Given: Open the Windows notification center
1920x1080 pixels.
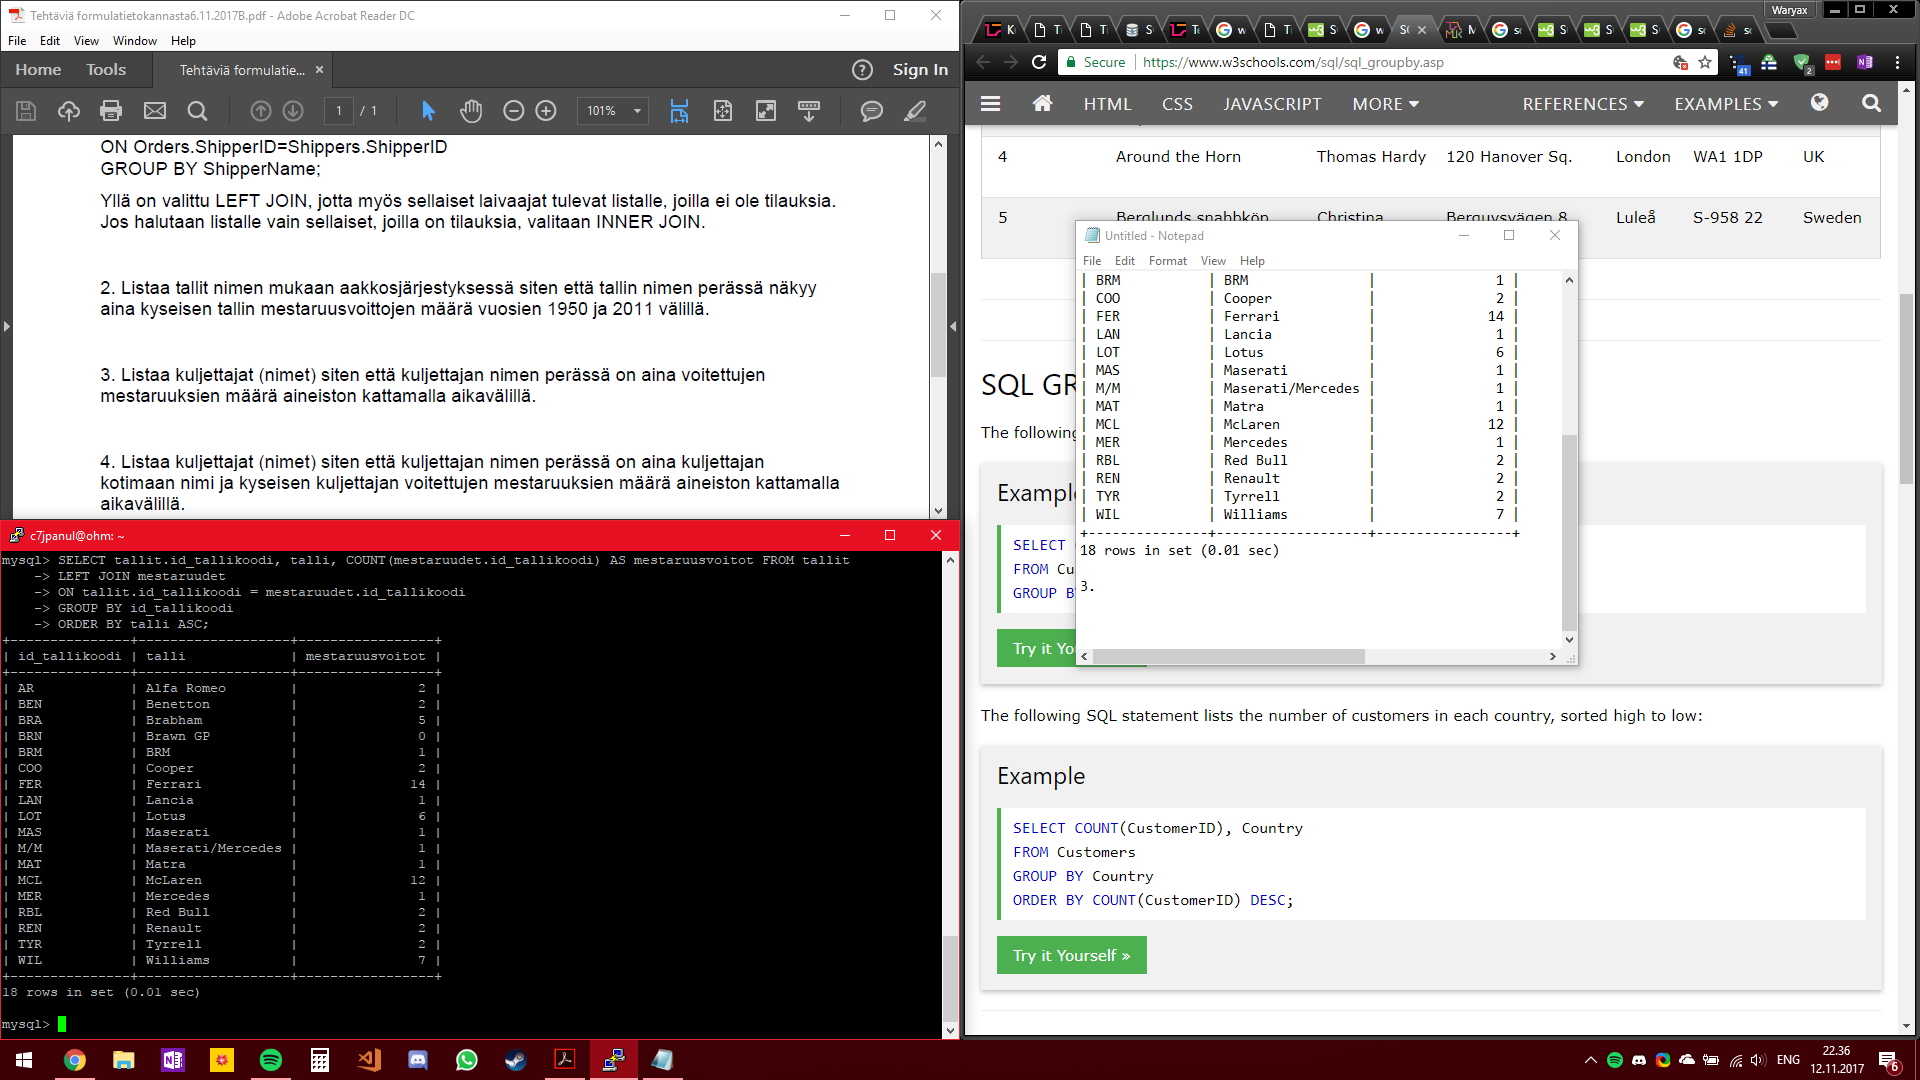Looking at the screenshot, I should (x=1889, y=1061).
